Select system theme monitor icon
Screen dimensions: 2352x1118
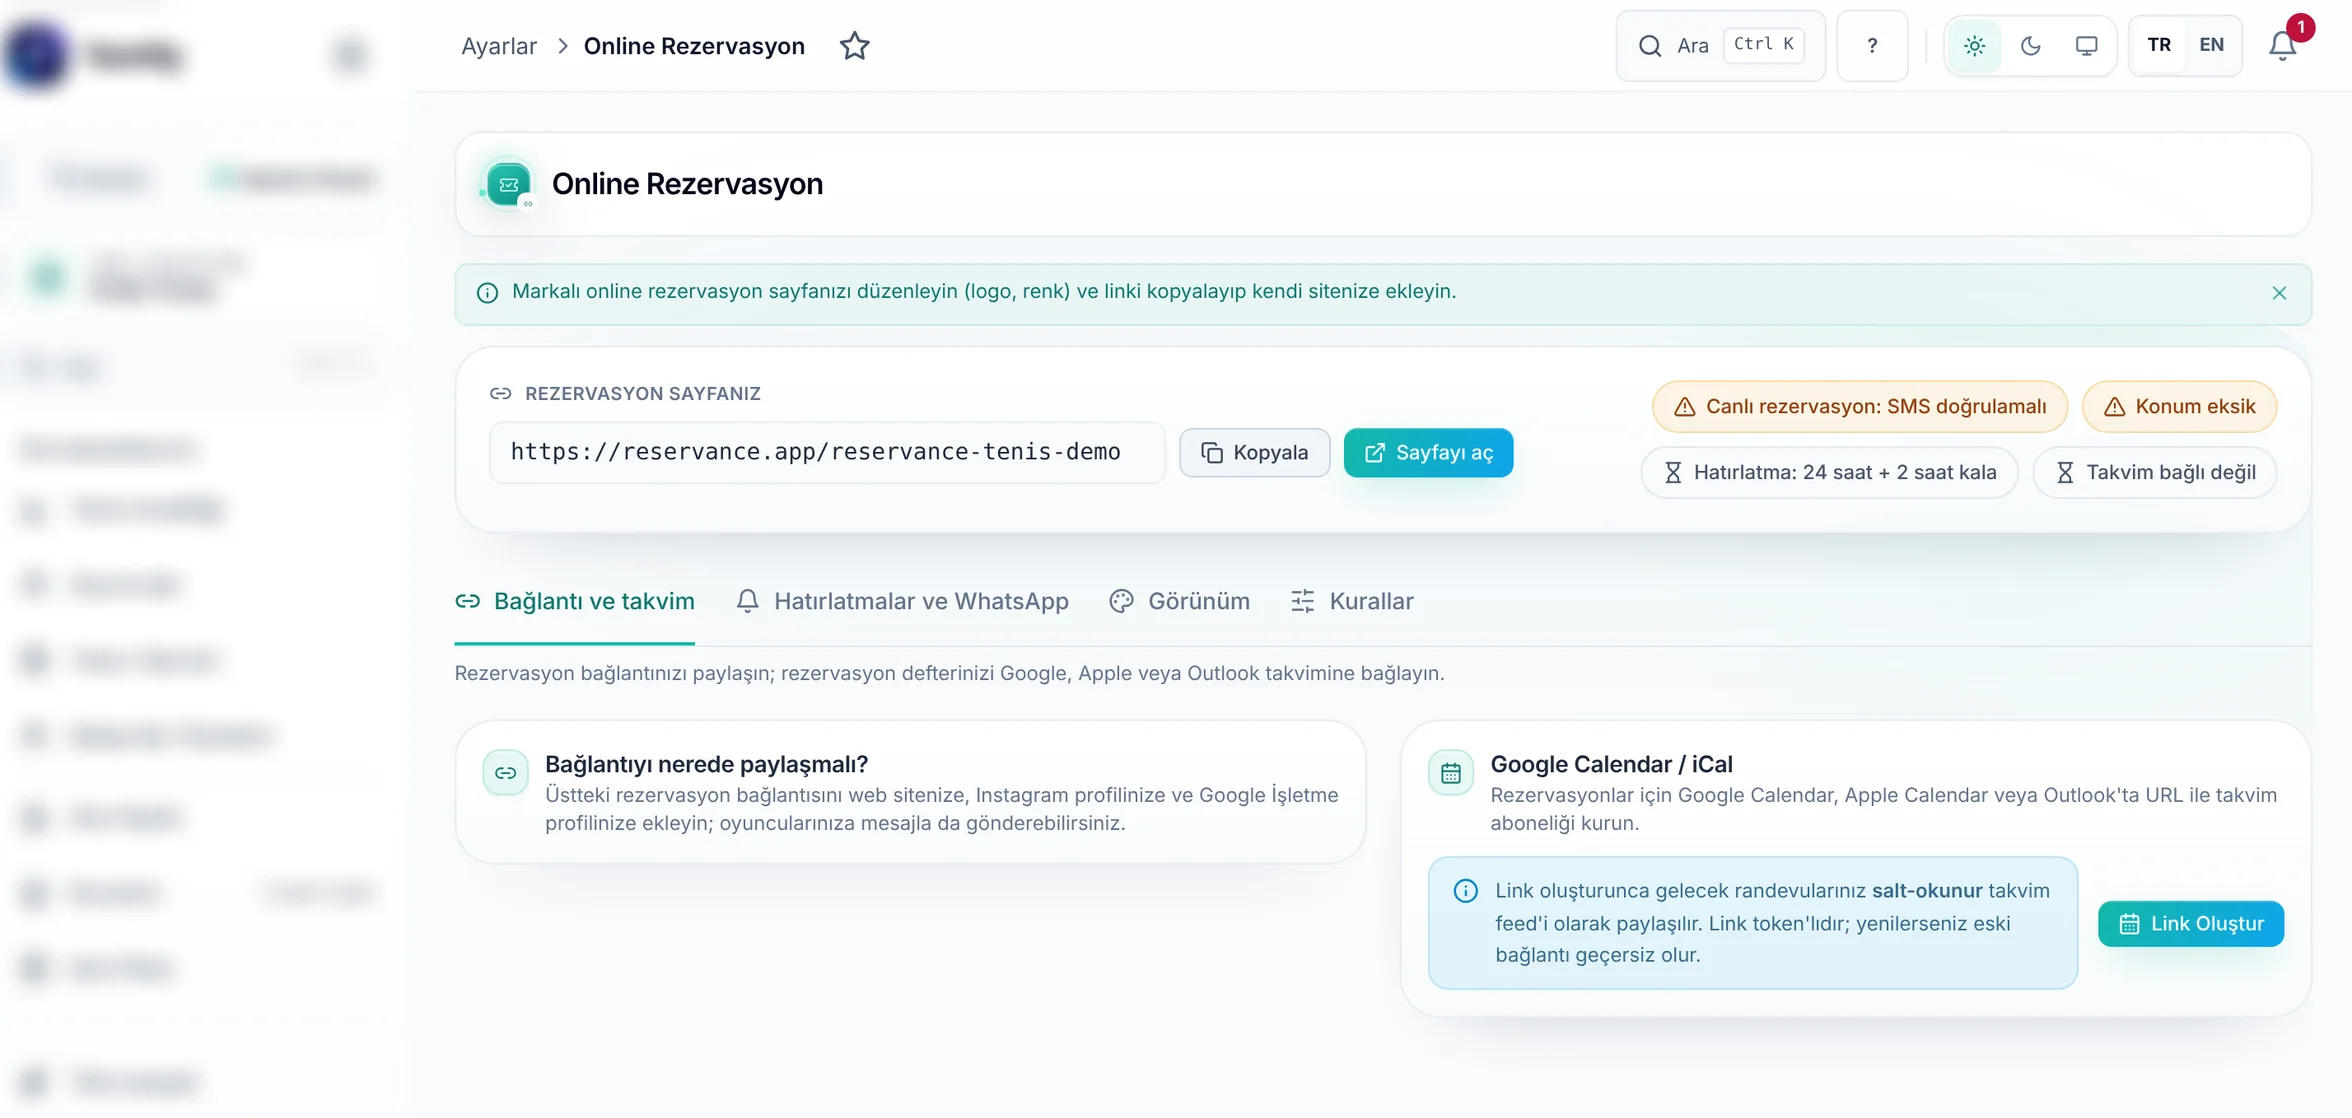2086,46
